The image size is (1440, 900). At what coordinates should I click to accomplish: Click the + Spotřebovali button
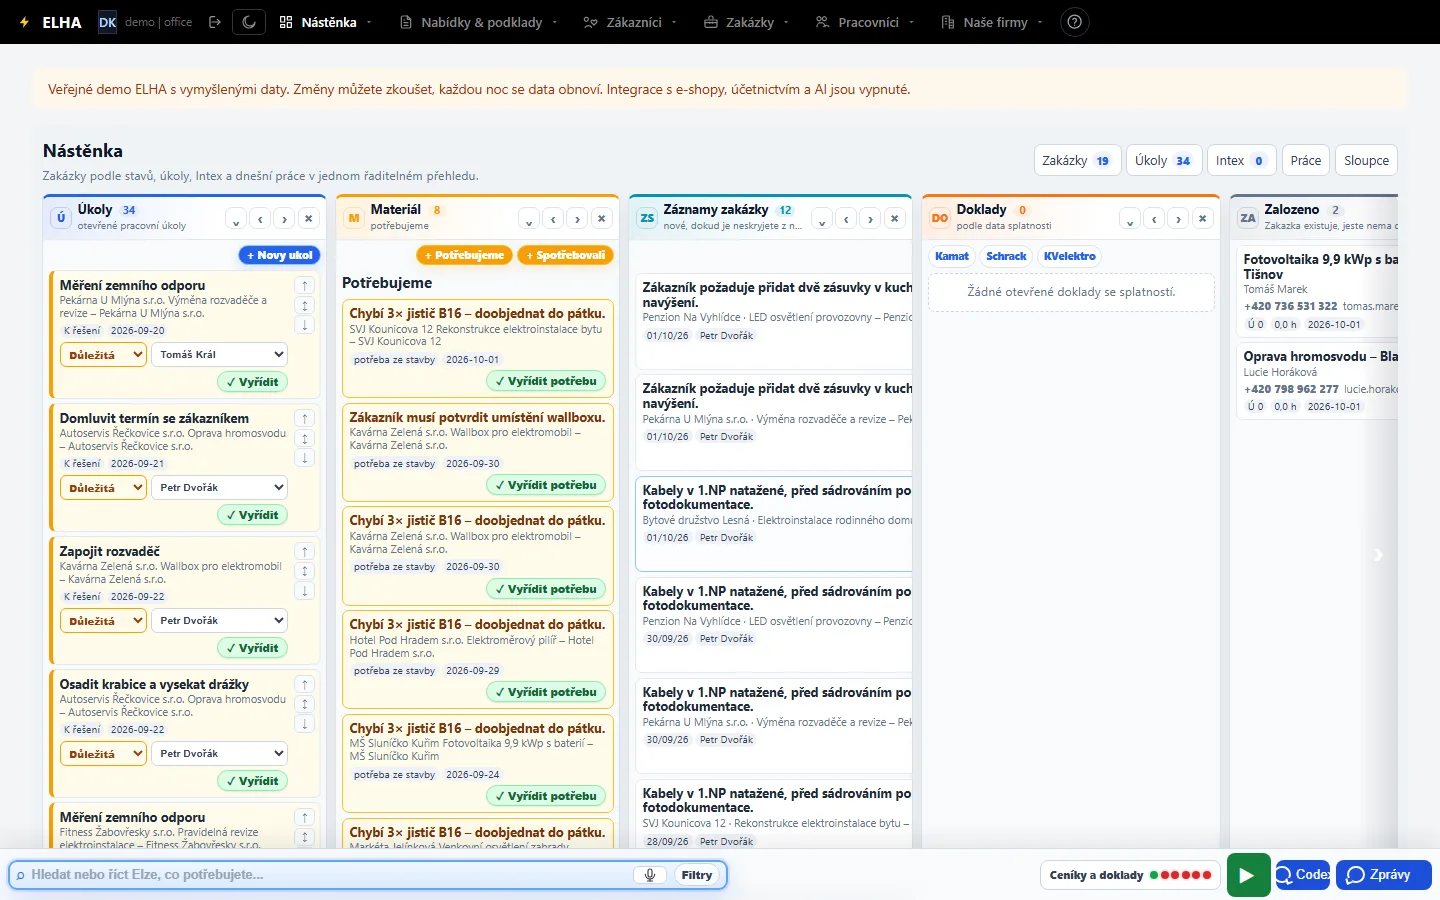[565, 255]
